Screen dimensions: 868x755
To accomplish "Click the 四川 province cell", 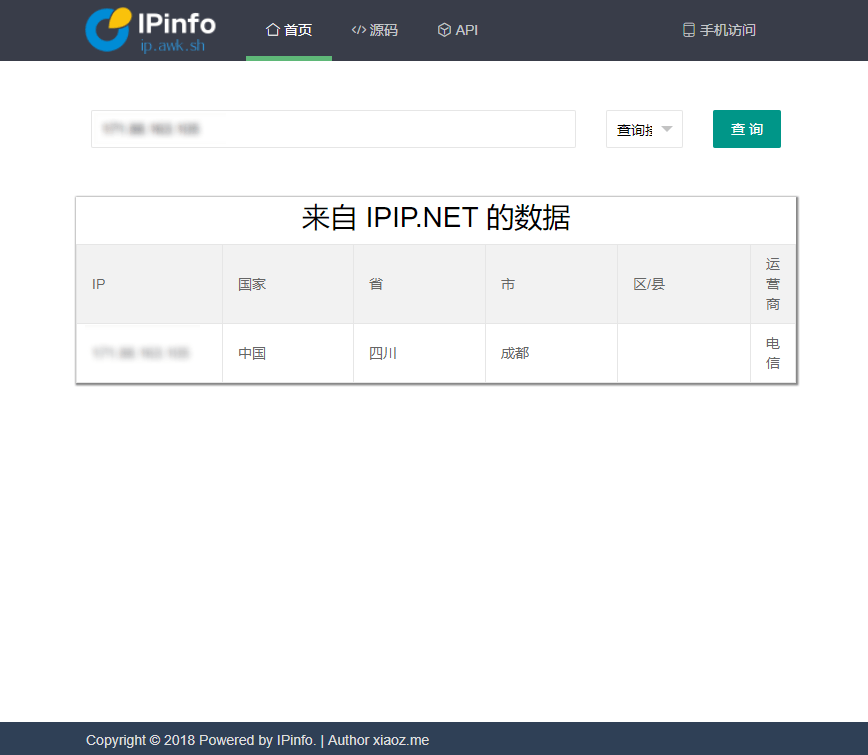I will point(383,353).
